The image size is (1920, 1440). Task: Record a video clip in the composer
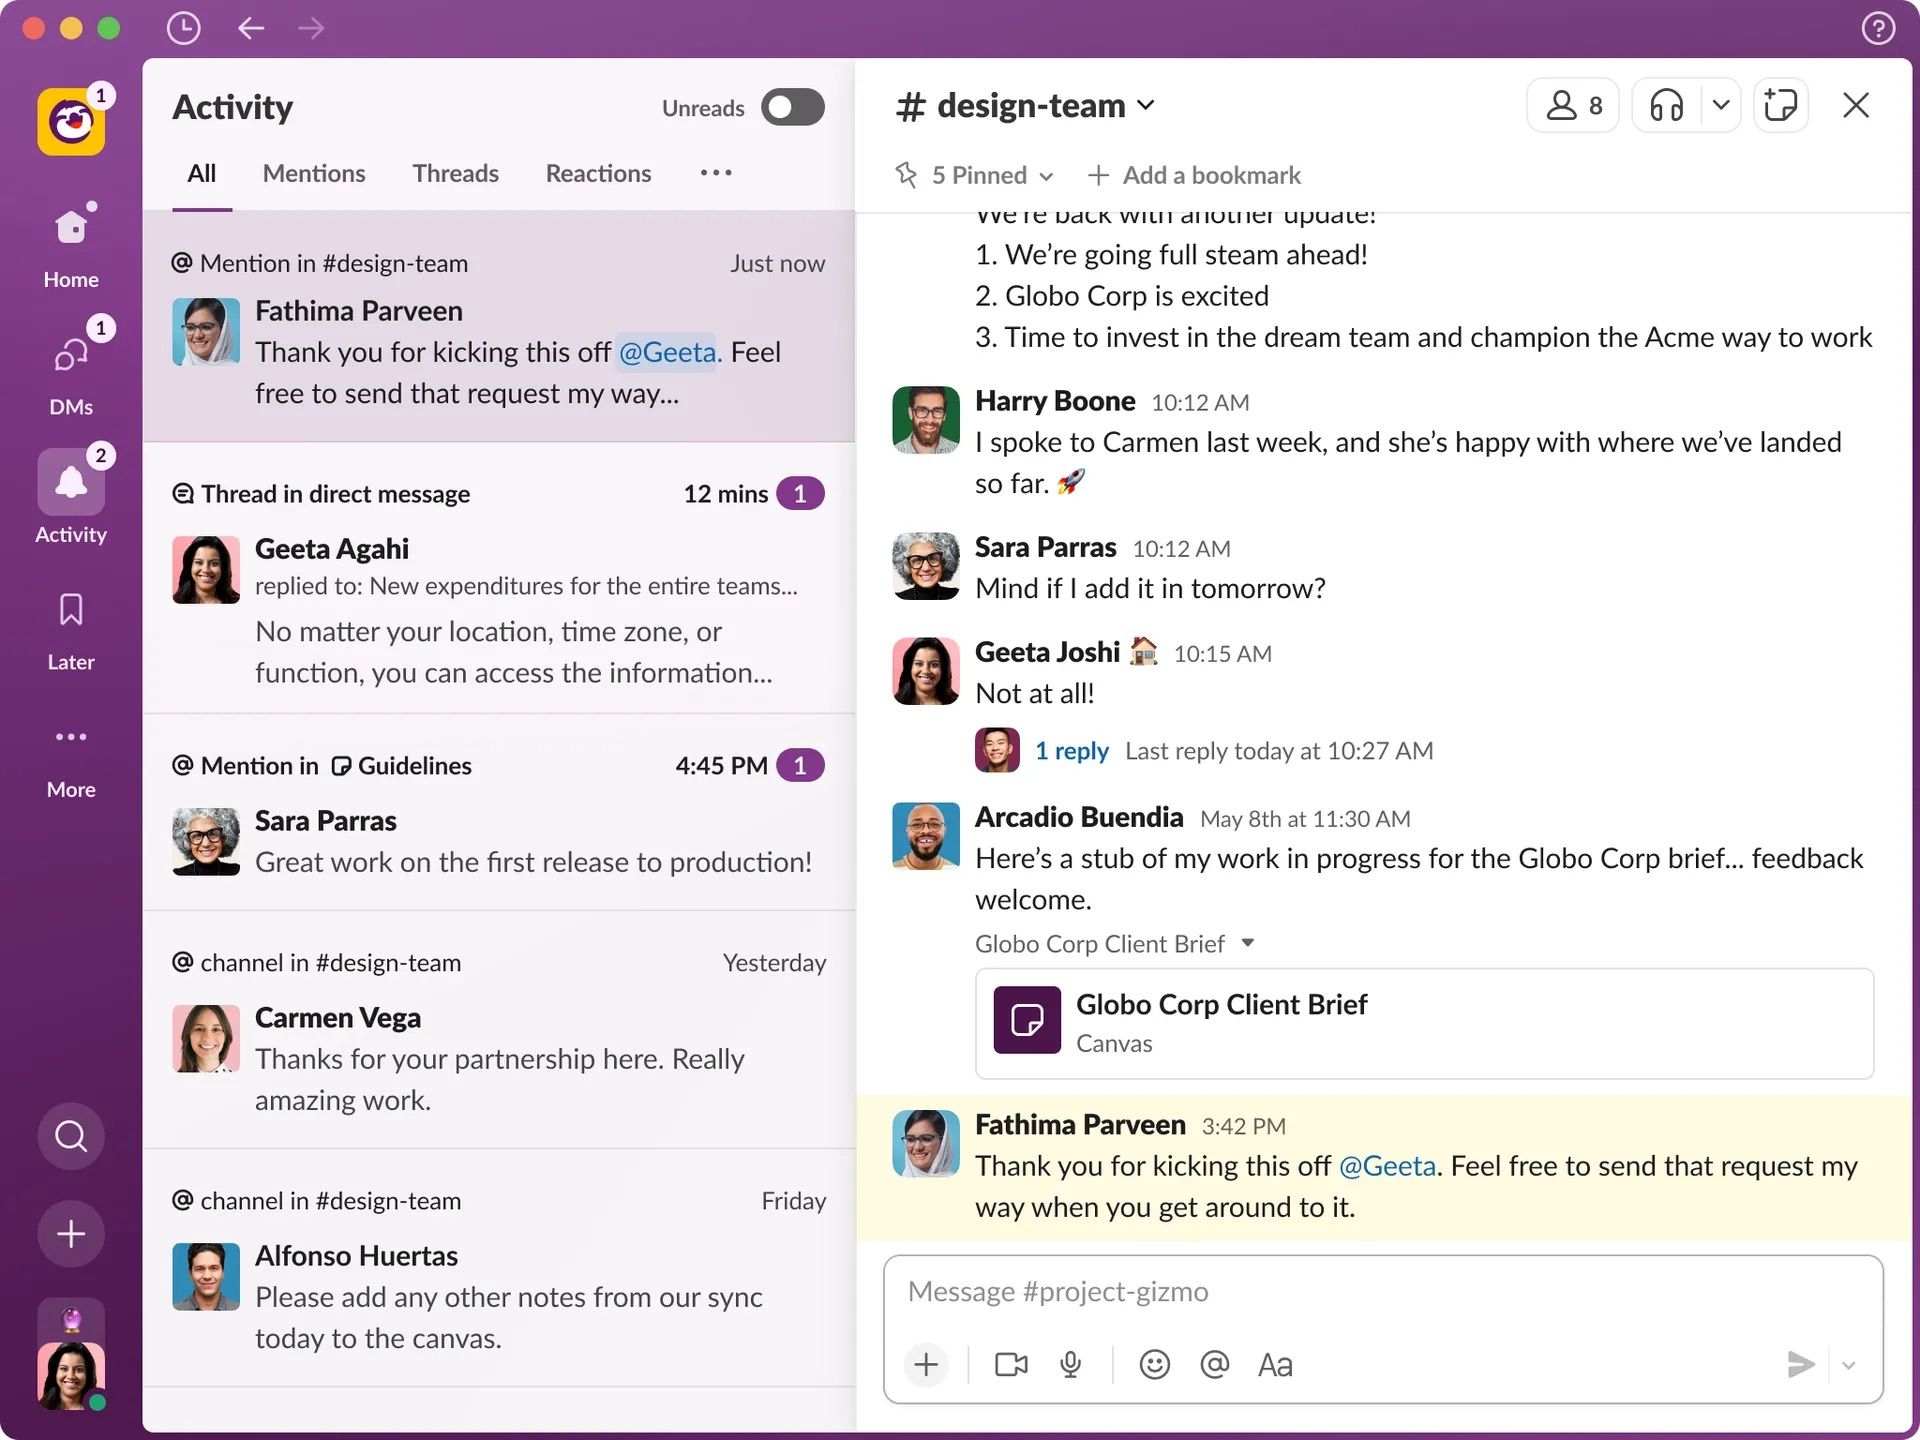[1010, 1364]
